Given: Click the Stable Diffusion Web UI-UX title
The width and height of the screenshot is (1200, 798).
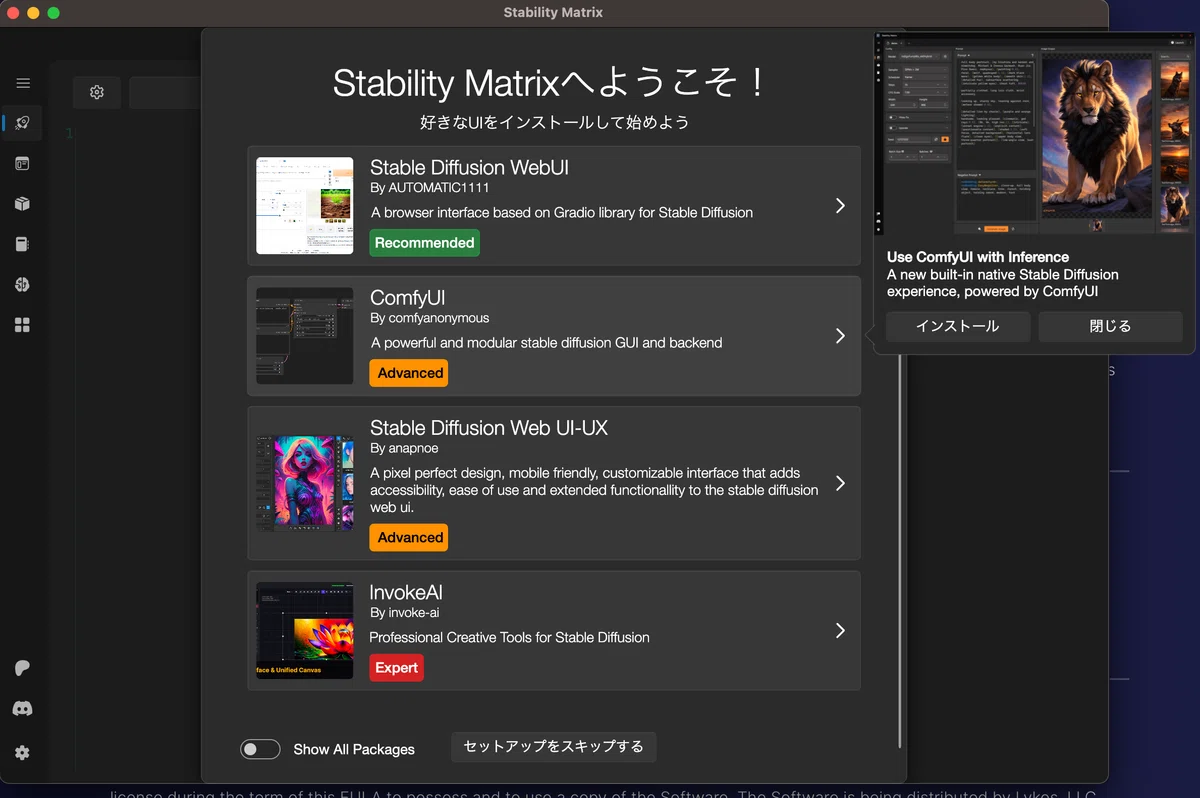Looking at the screenshot, I should tap(489, 428).
